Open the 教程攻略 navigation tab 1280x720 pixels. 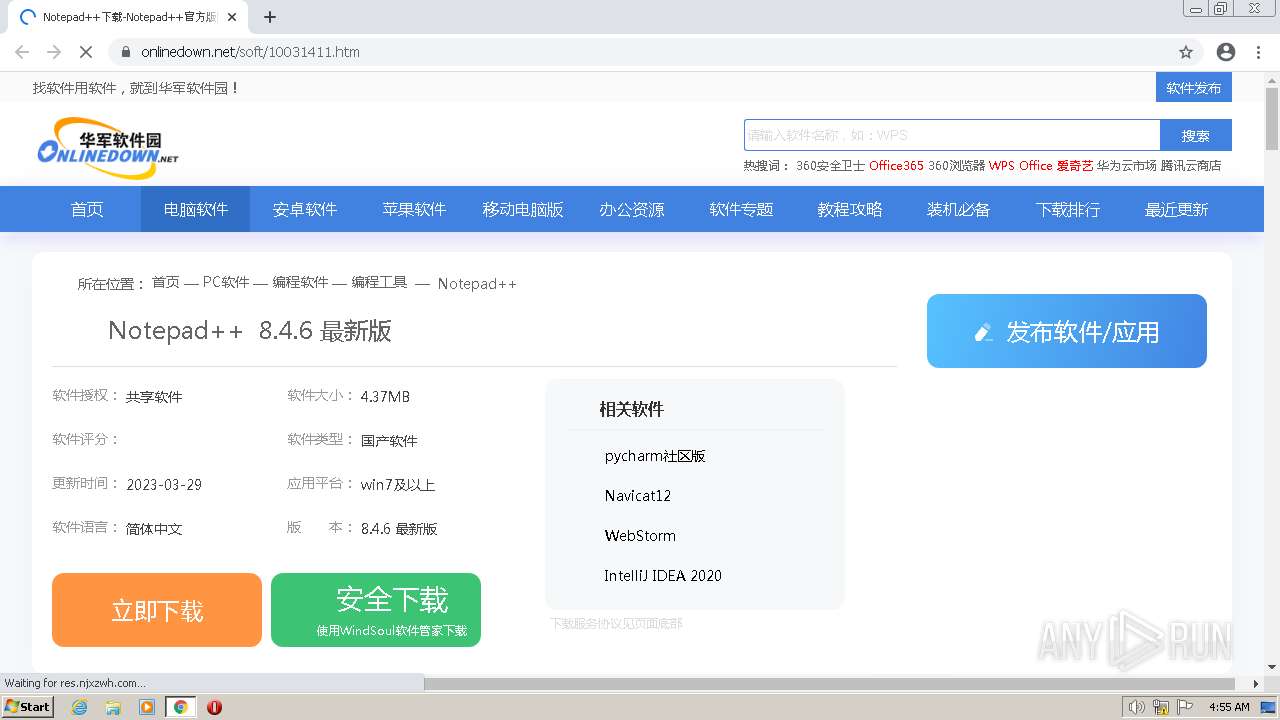(850, 209)
